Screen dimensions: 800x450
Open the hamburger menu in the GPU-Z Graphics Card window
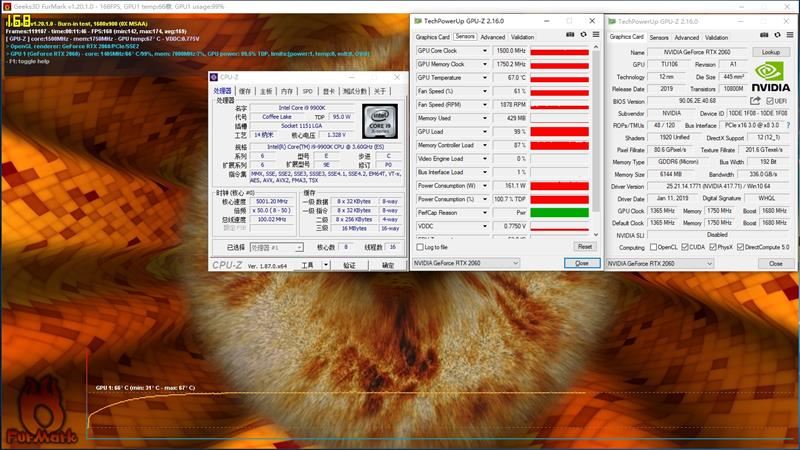pos(790,35)
